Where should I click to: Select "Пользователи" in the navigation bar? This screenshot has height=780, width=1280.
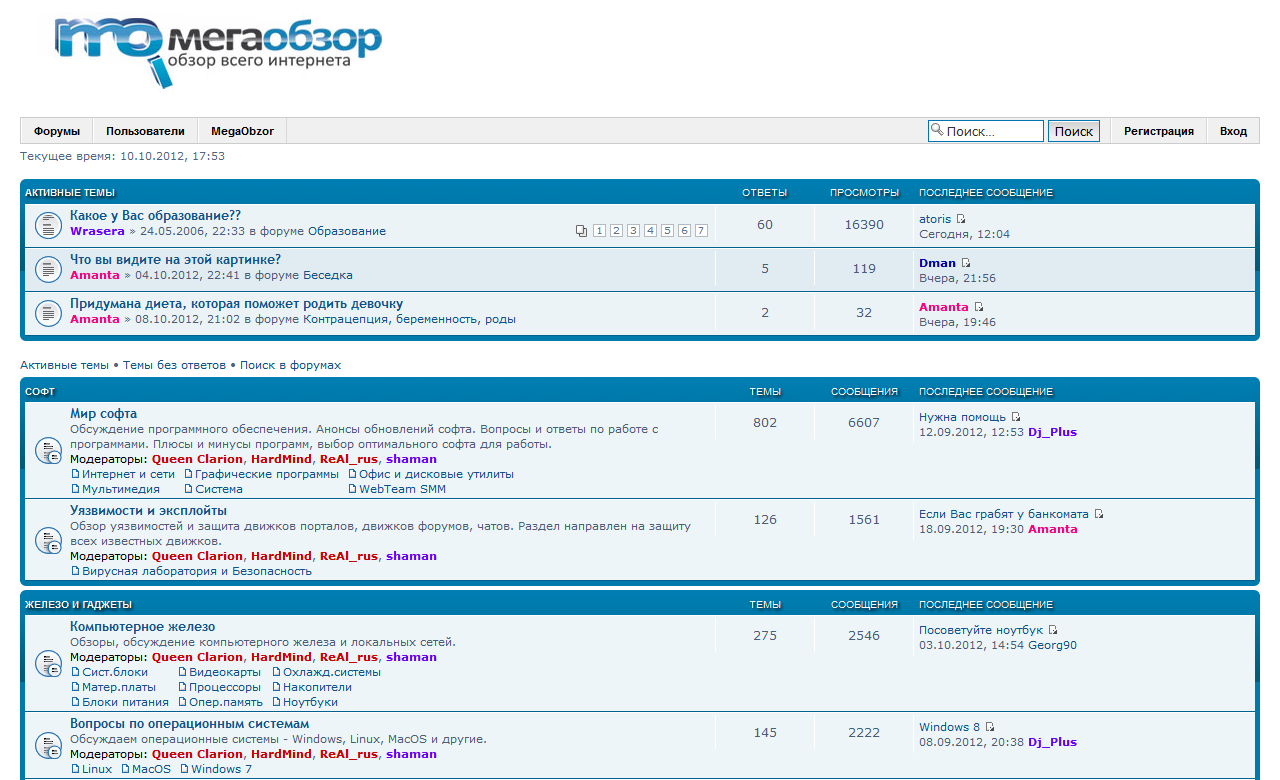(145, 131)
